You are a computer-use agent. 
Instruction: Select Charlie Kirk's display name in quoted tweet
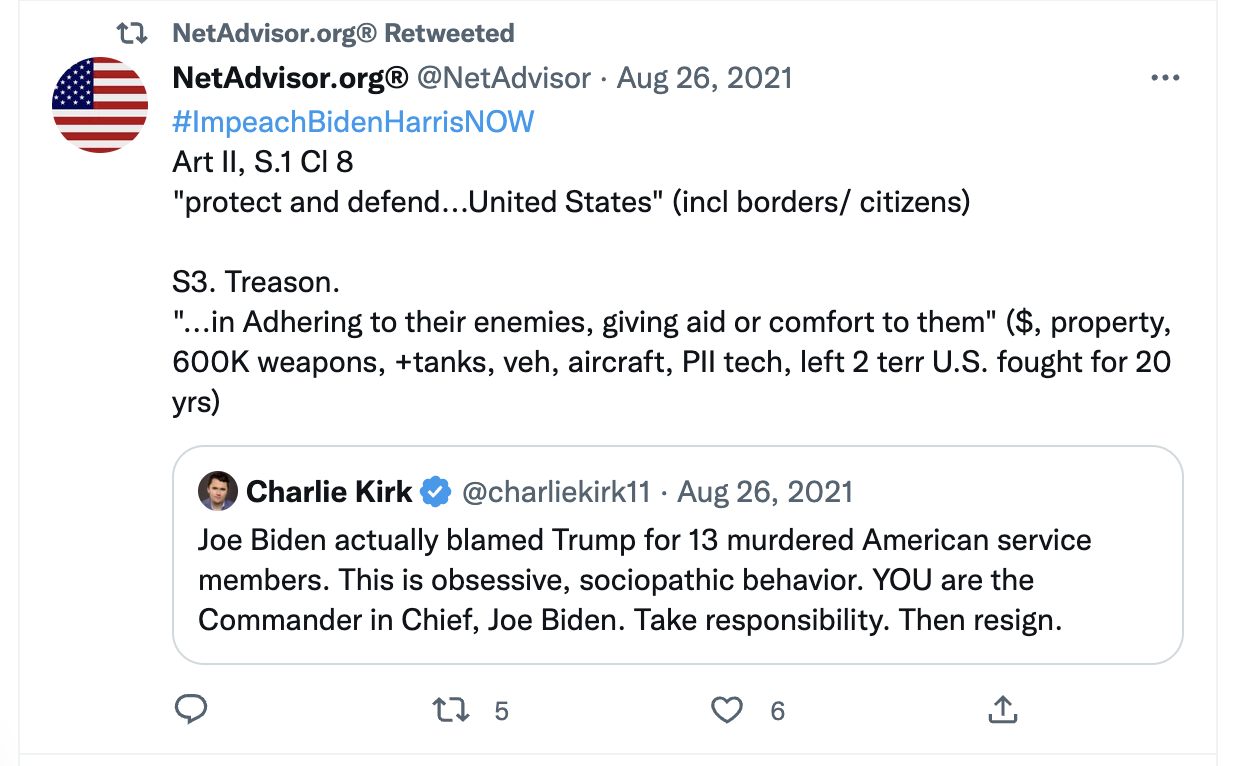330,491
